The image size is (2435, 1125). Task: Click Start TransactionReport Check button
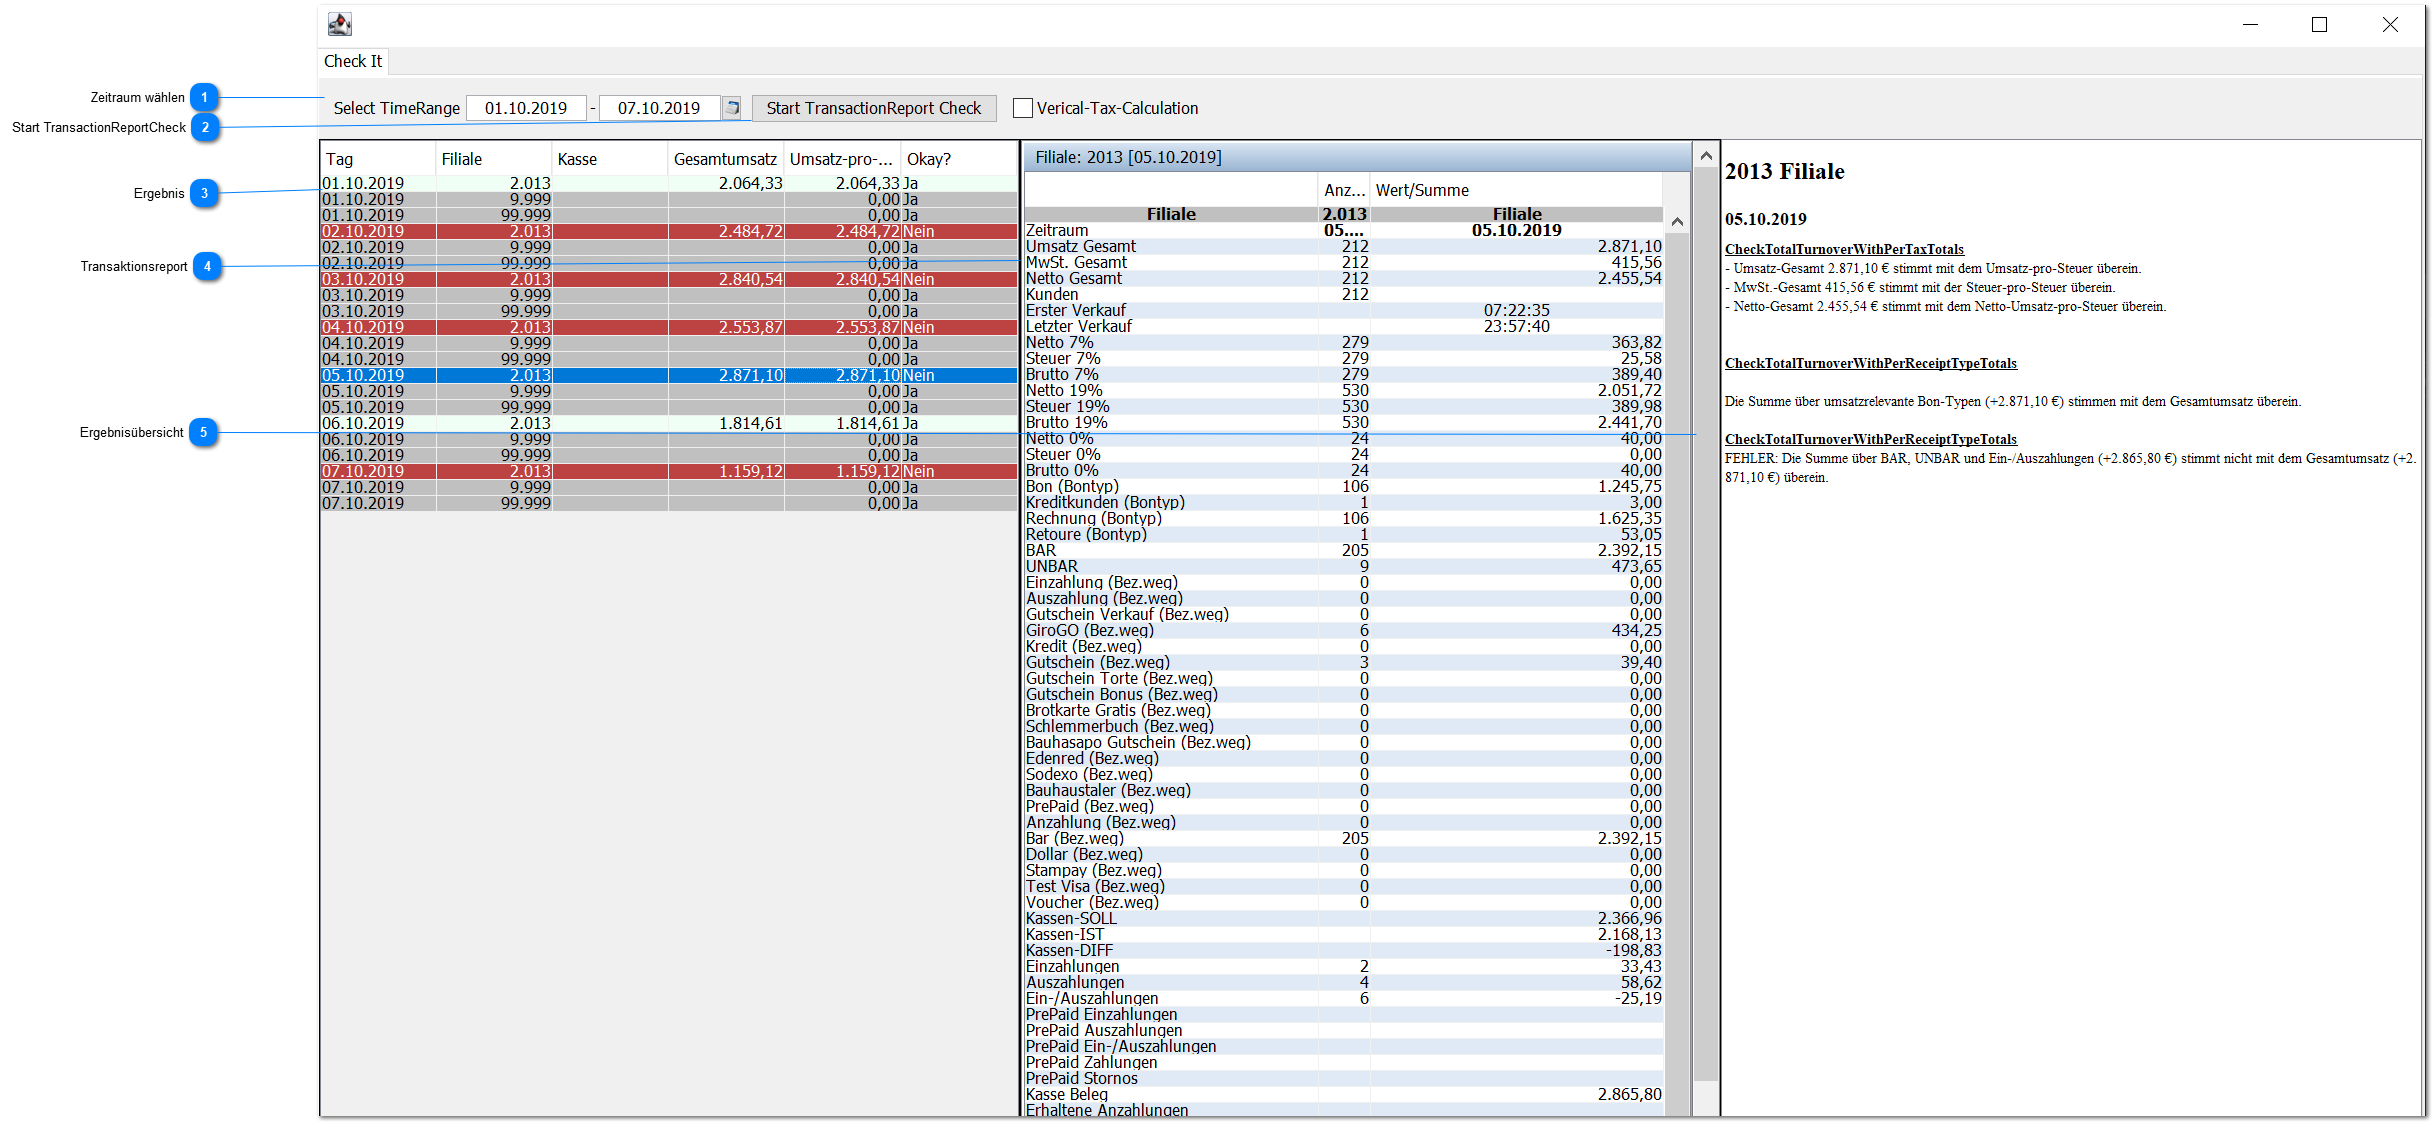coord(874,108)
